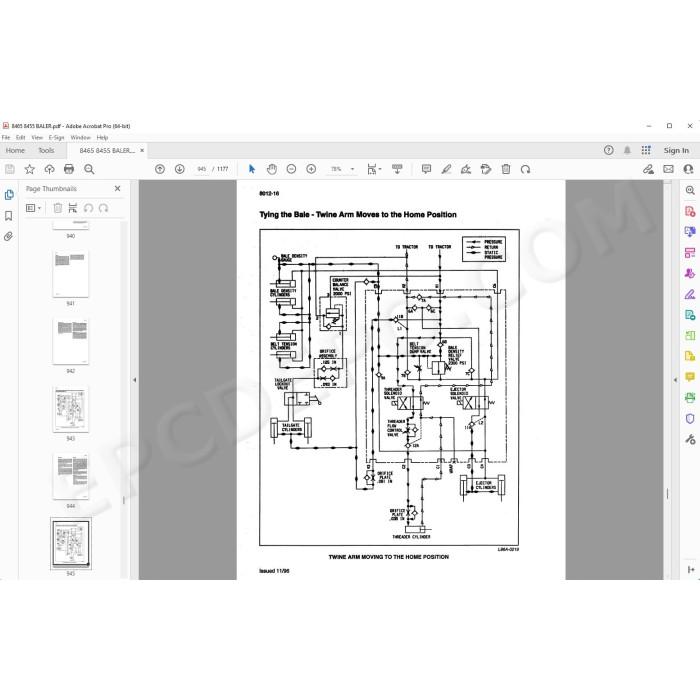Image resolution: width=700 pixels, height=700 pixels.
Task: Show the Page Thumbnails panel icon
Action: [9, 195]
